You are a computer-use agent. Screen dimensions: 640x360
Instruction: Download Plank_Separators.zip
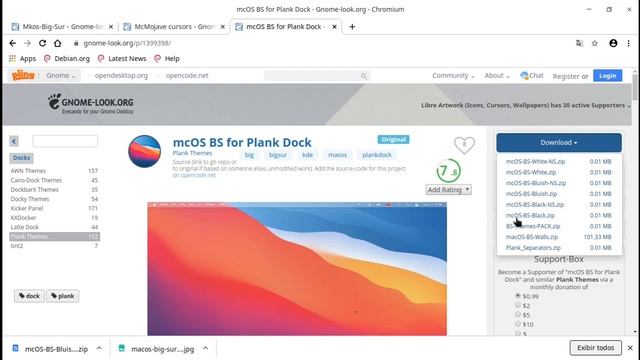pos(533,247)
